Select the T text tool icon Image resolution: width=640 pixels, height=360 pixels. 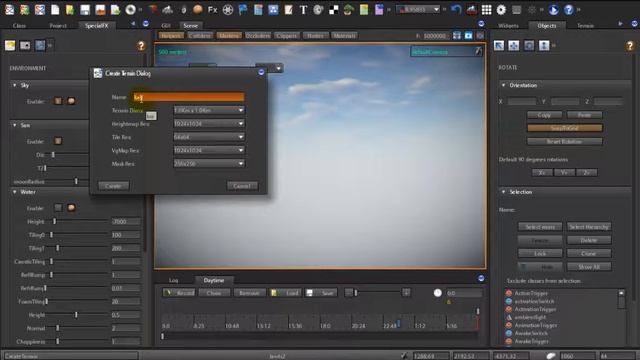coord(303,9)
